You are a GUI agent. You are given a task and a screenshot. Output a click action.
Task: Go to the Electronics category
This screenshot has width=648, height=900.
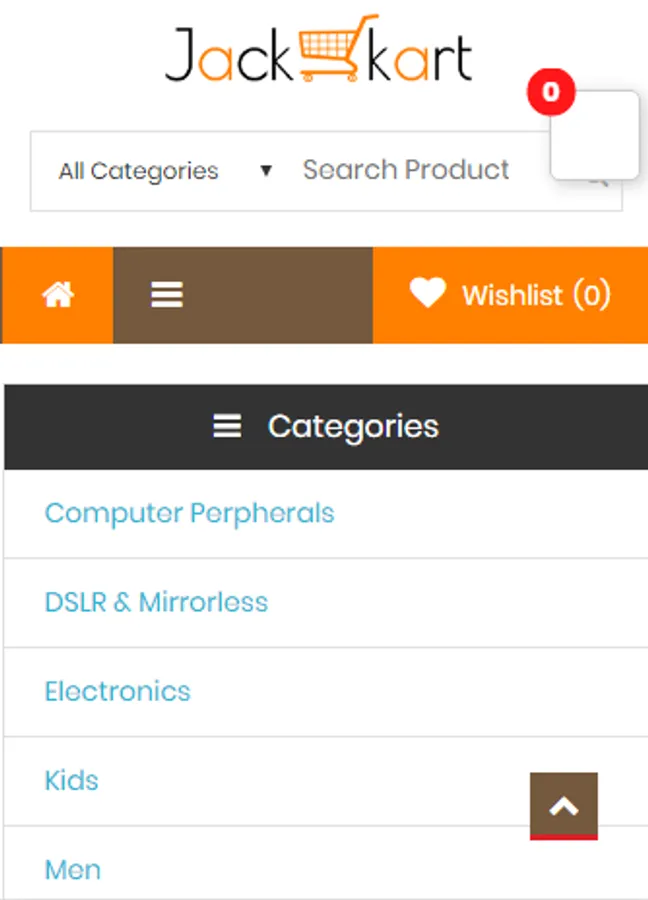[118, 692]
